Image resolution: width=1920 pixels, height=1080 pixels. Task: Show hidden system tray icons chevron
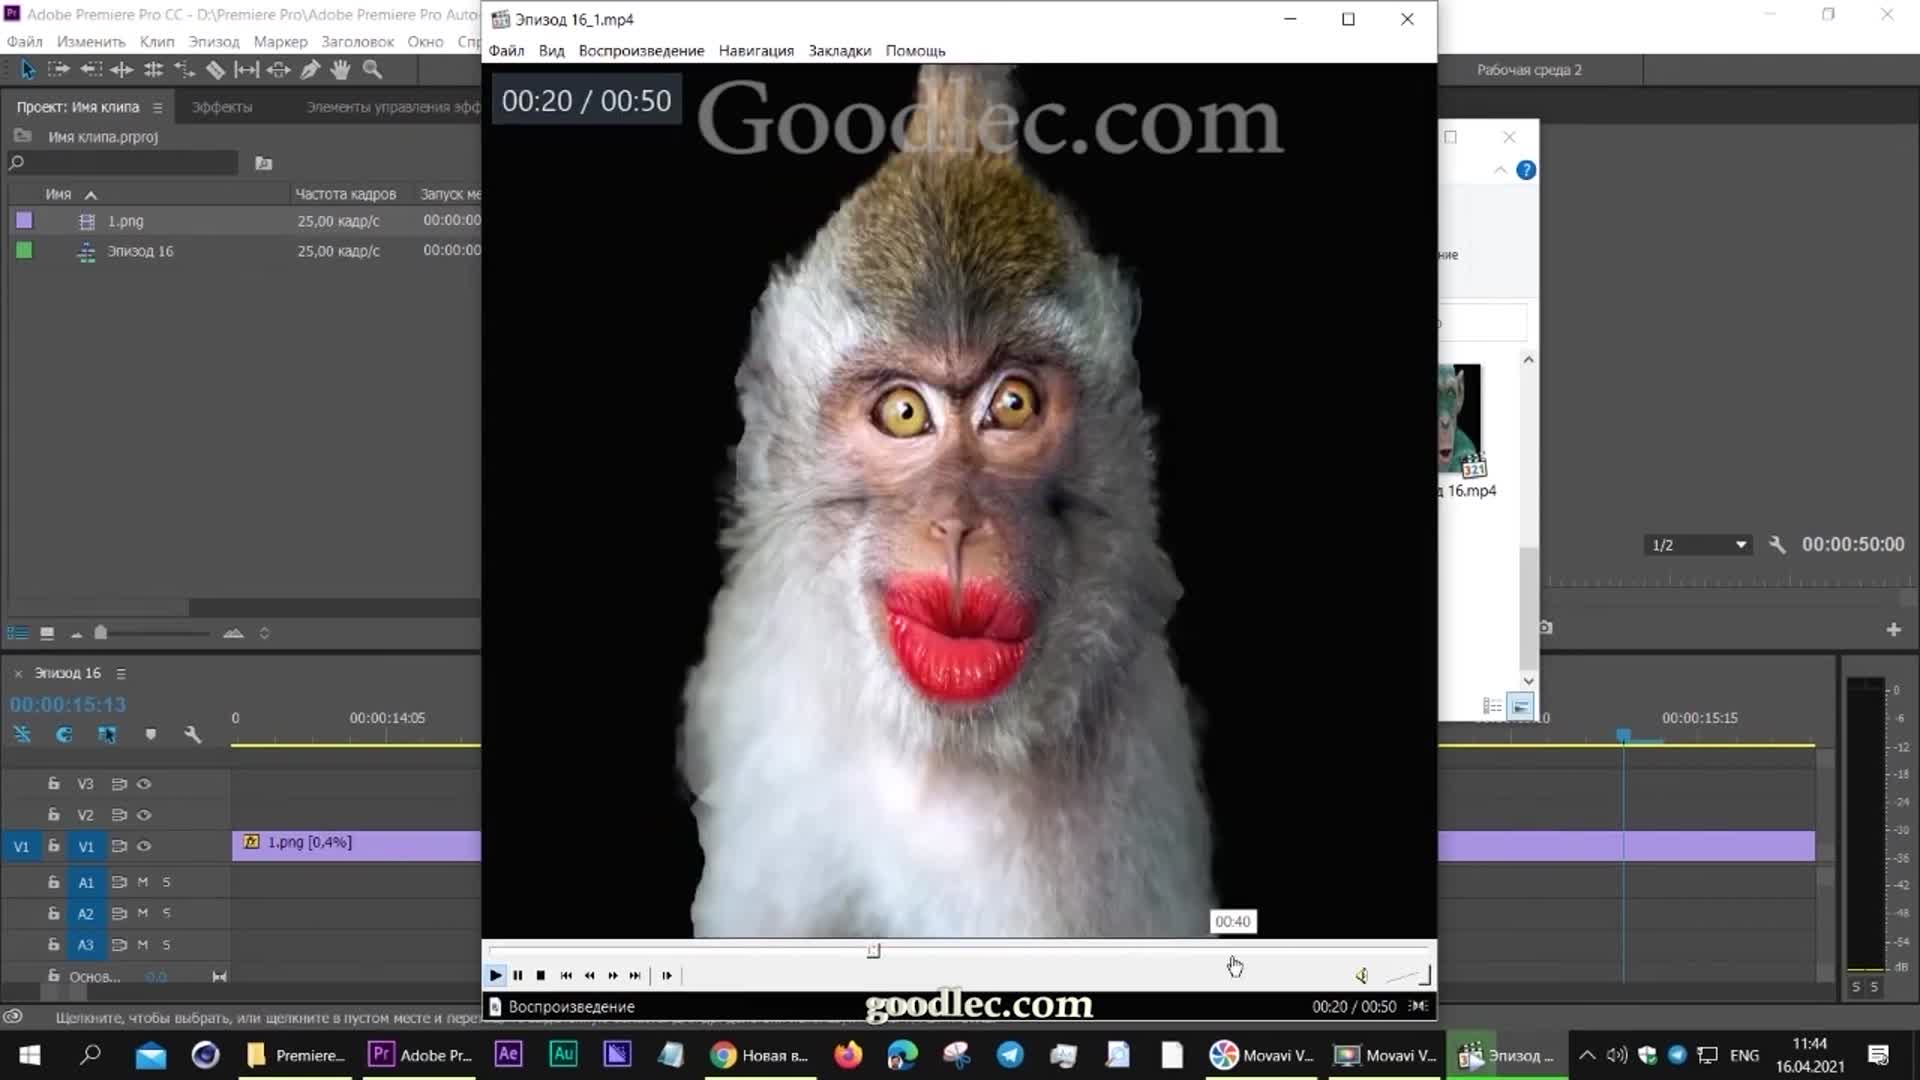coord(1587,1055)
